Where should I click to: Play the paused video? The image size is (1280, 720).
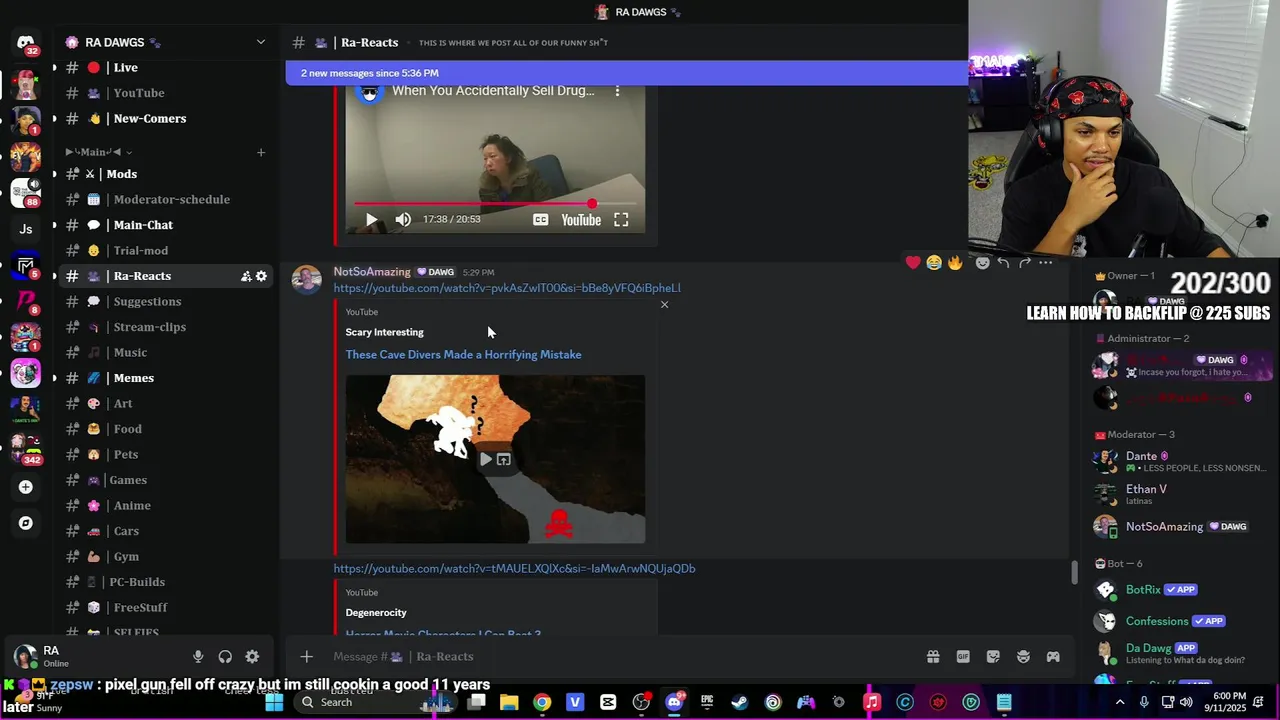pos(371,220)
